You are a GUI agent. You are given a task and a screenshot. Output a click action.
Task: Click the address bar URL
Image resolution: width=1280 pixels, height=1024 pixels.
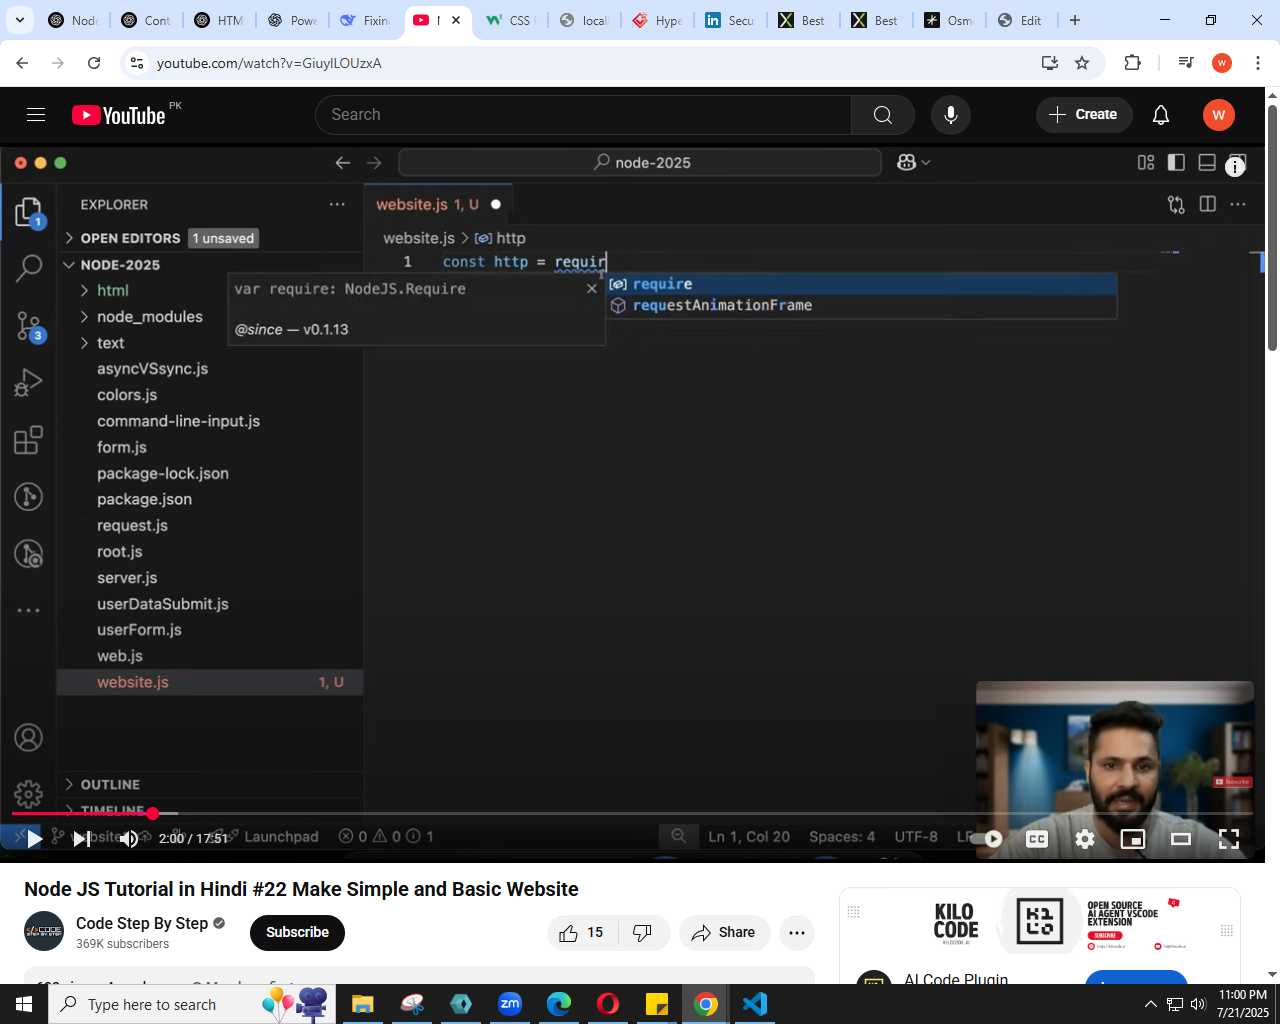269,63
